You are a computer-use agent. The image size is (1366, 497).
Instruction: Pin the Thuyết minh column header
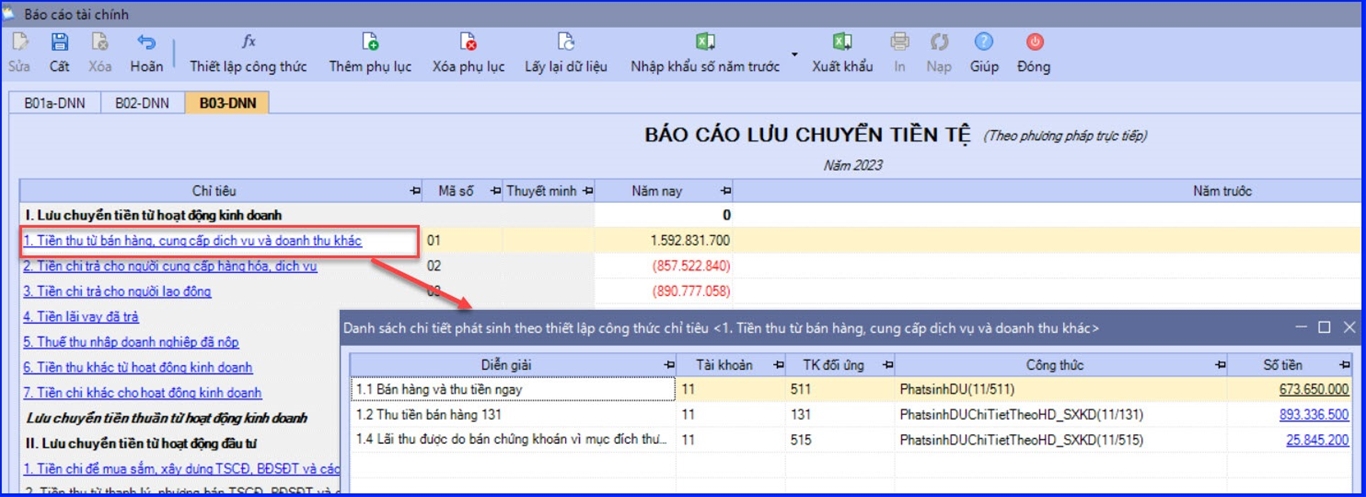pos(588,191)
